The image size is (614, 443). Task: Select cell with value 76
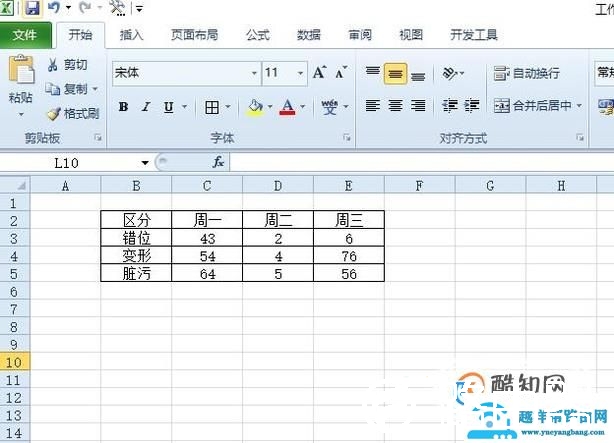[x=349, y=255]
